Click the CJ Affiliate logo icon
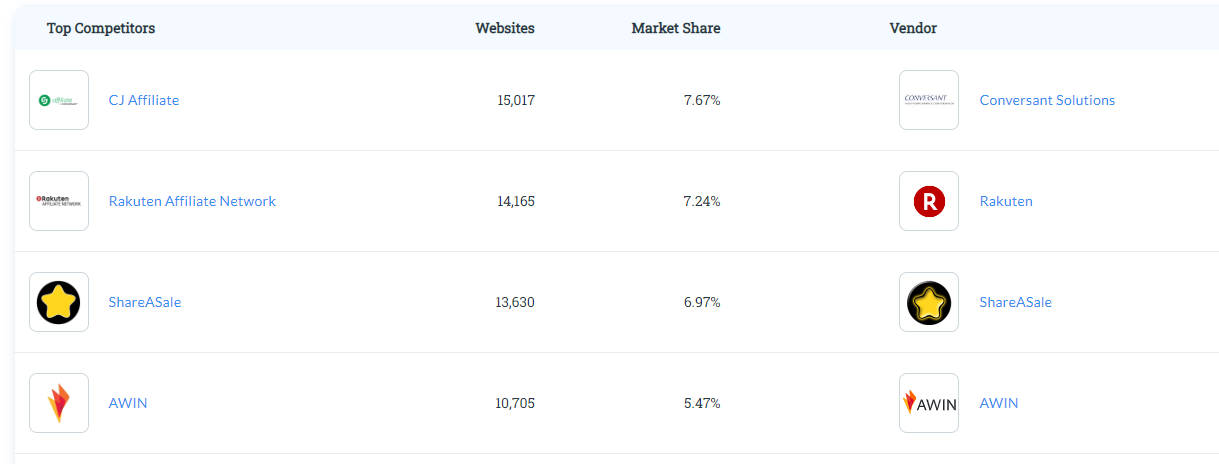This screenshot has height=464, width=1219. click(59, 100)
